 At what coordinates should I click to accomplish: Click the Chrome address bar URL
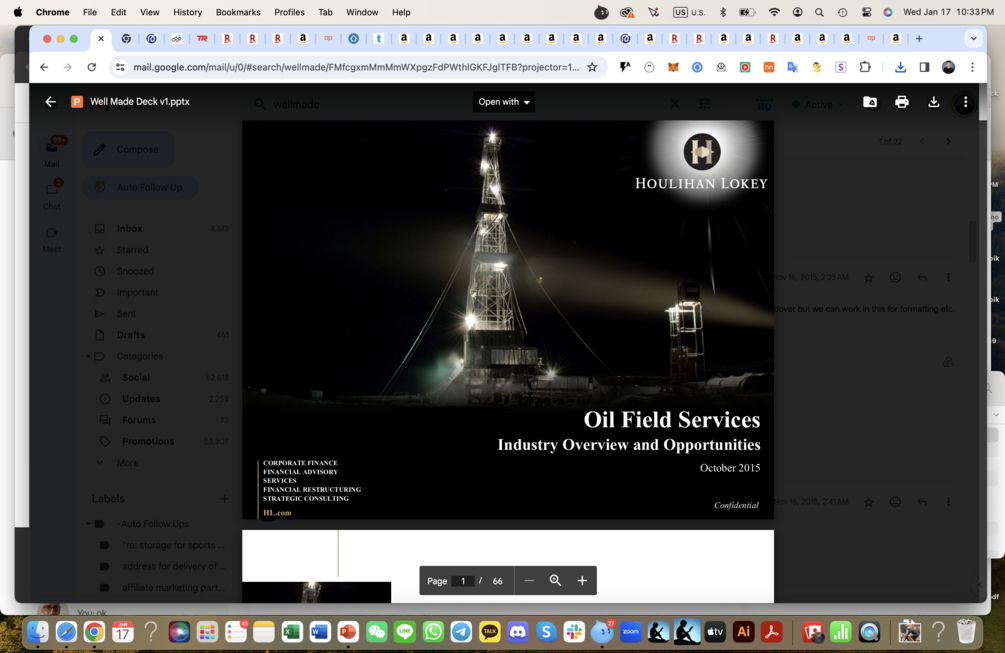click(356, 67)
